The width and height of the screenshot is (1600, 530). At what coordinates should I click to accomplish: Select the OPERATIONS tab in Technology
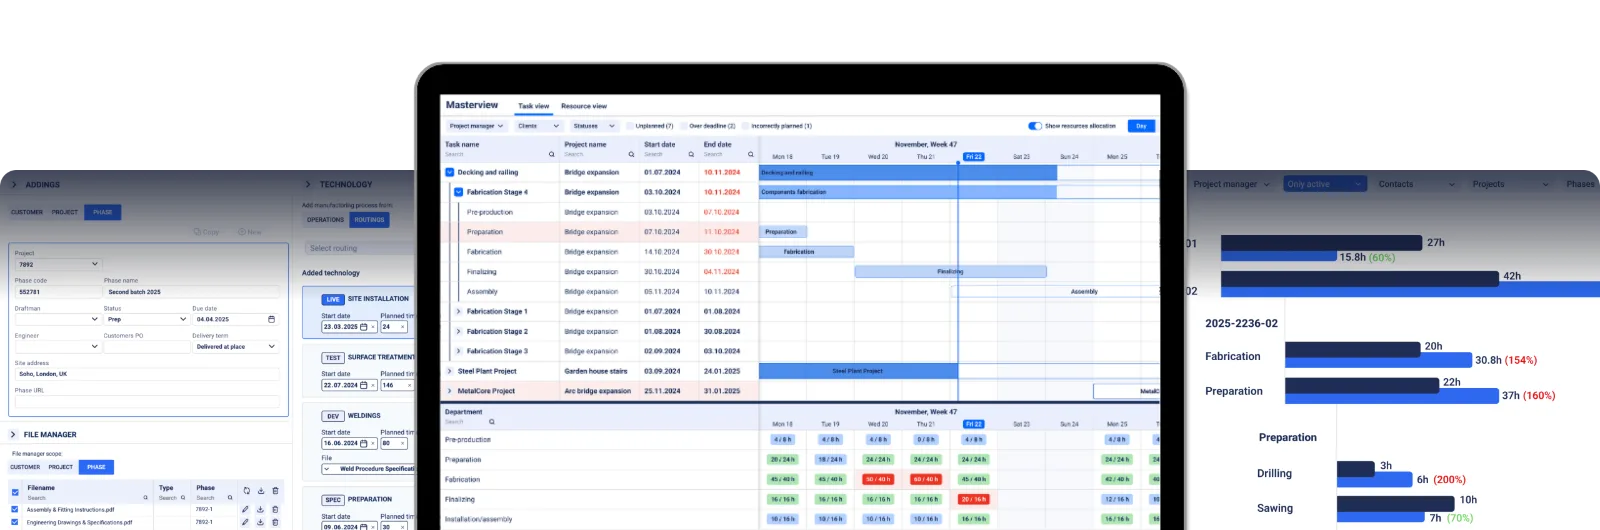(325, 220)
